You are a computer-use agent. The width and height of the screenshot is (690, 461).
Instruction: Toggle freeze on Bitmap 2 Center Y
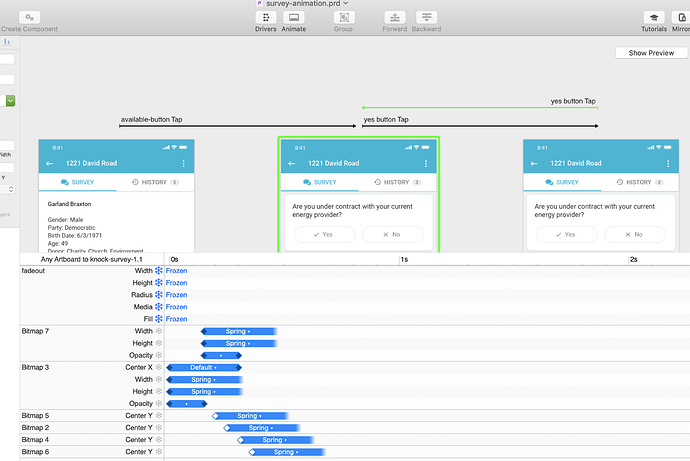(159, 428)
